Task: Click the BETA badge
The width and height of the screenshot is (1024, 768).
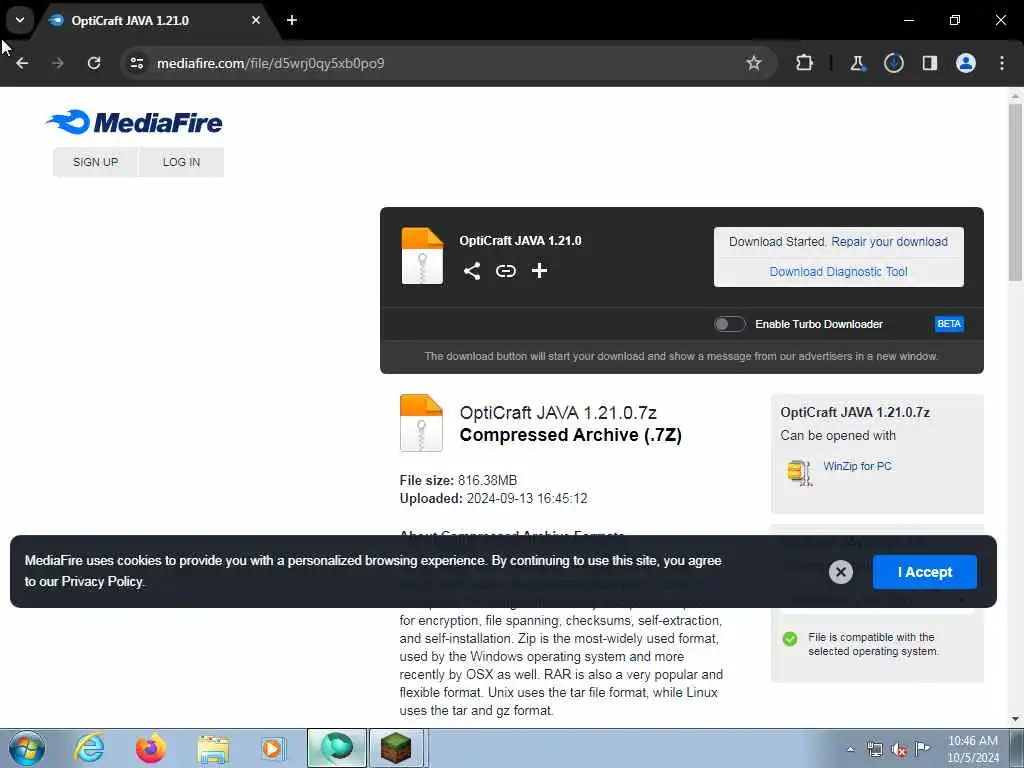Action: (949, 324)
